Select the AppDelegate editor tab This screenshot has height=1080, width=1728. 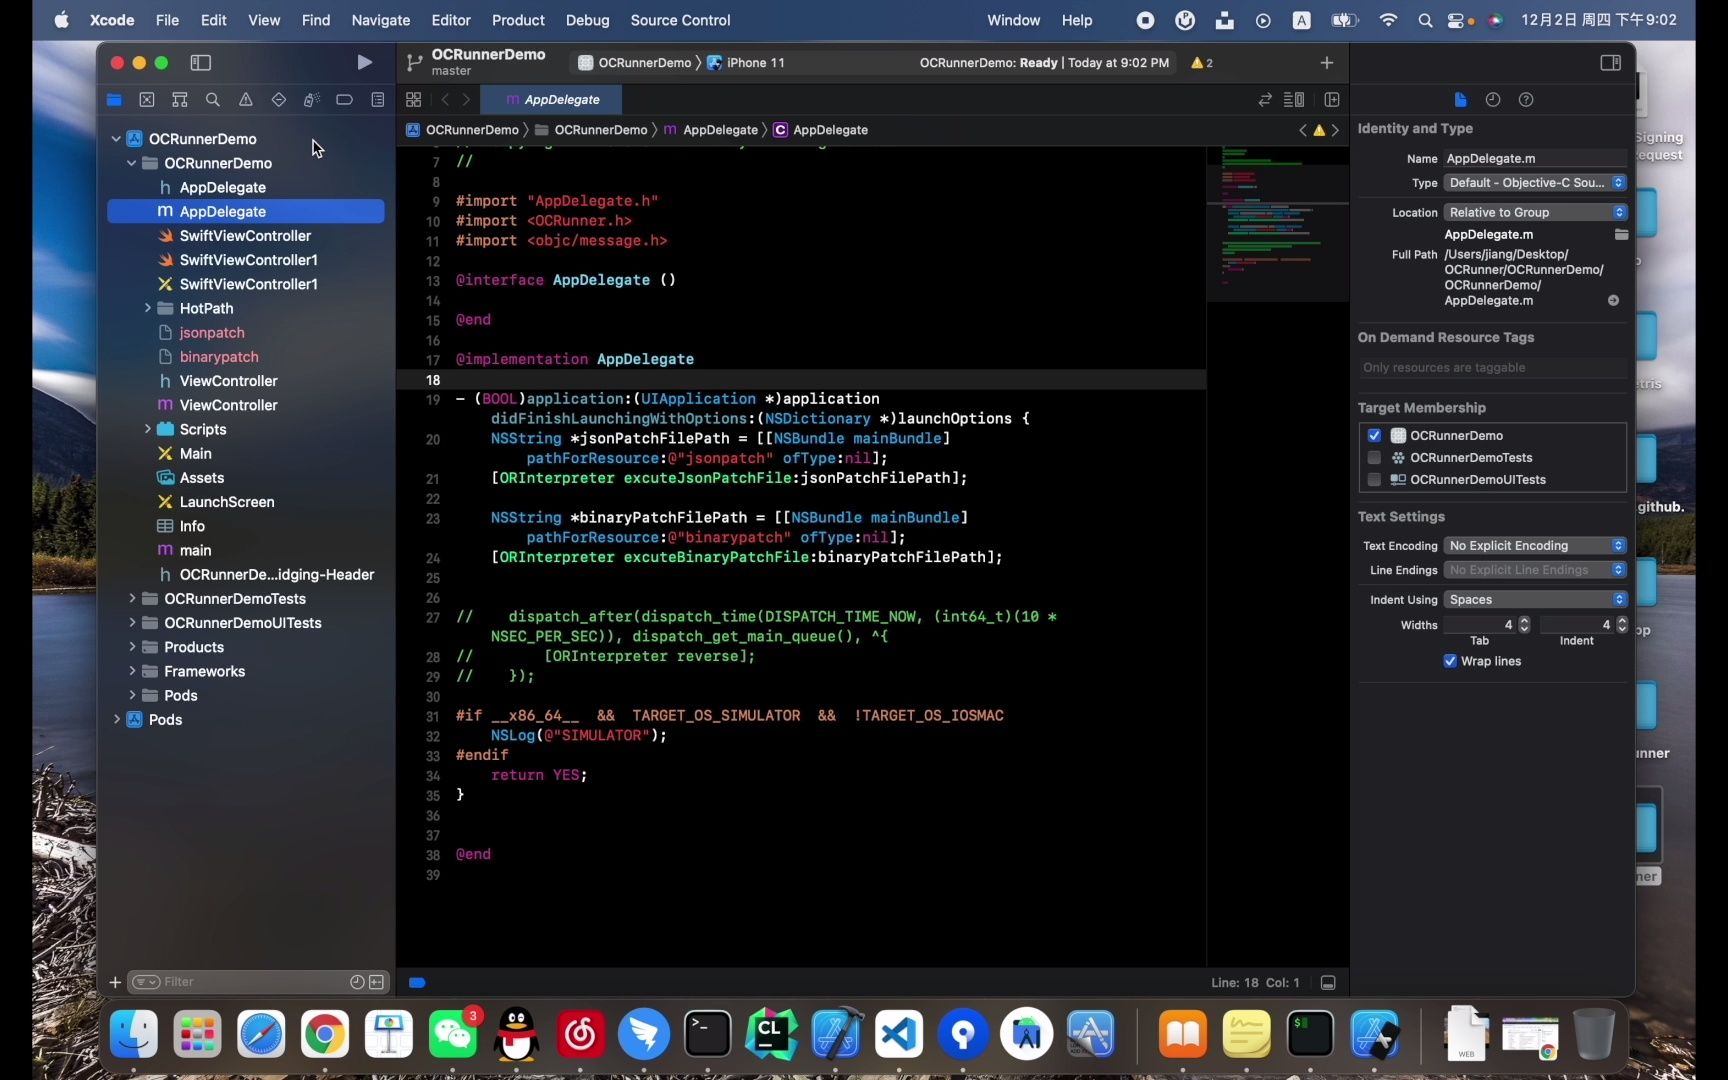click(x=551, y=99)
